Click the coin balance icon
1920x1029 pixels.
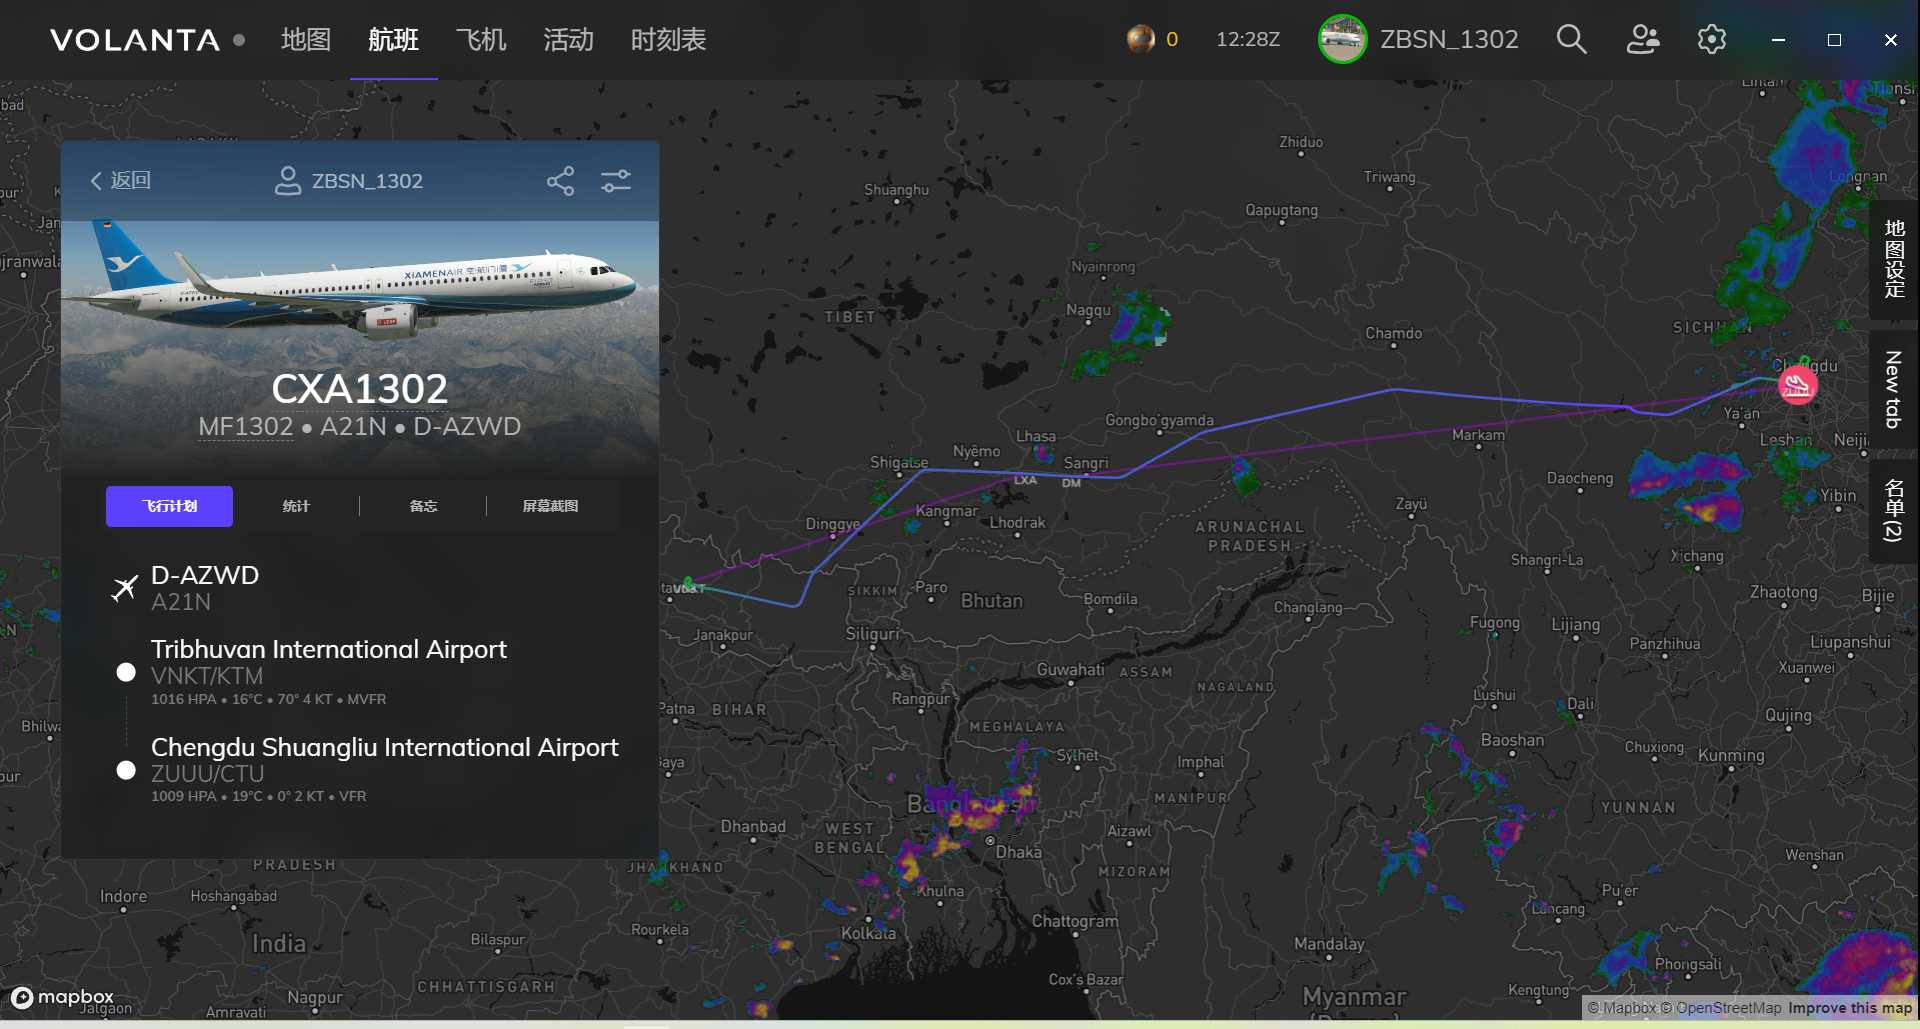coord(1141,39)
